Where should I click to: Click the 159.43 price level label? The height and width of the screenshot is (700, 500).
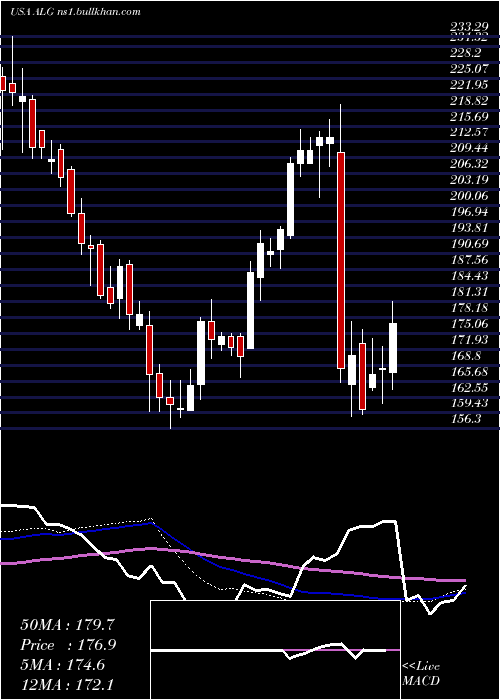[x=469, y=403]
